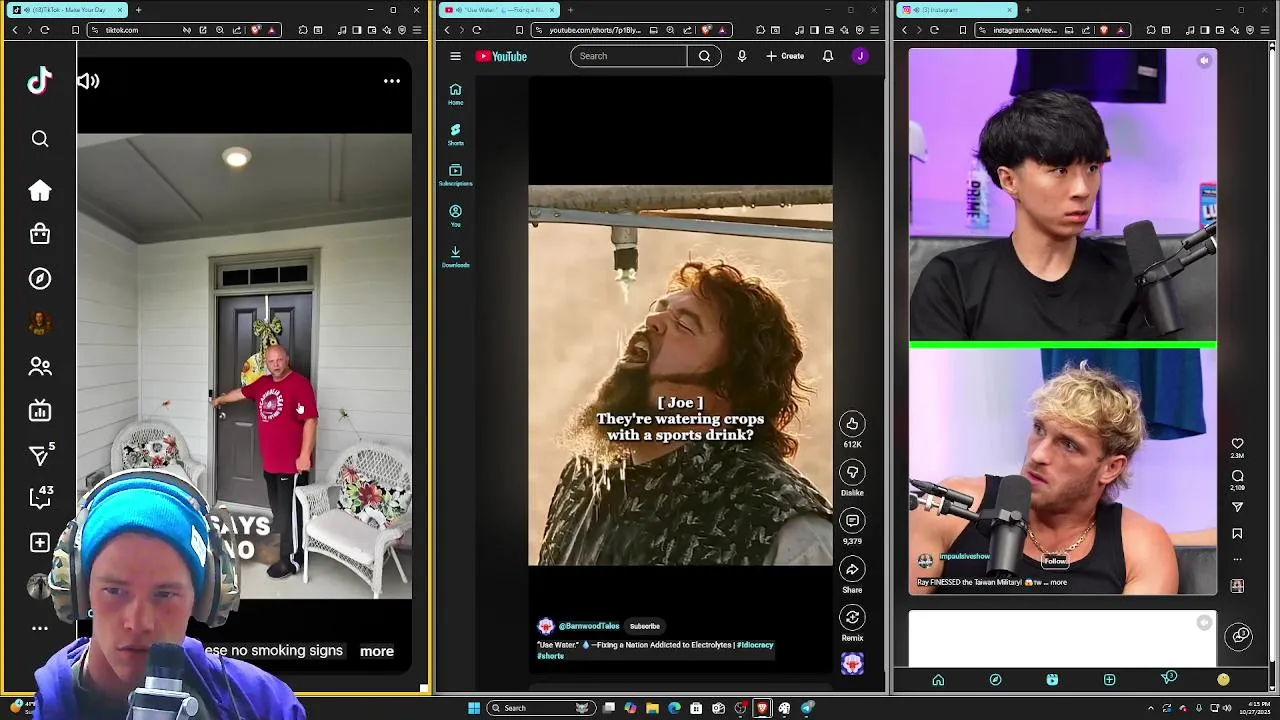Open TikTok Friends icon in sidebar
This screenshot has height=720, width=1280.
[x=40, y=367]
